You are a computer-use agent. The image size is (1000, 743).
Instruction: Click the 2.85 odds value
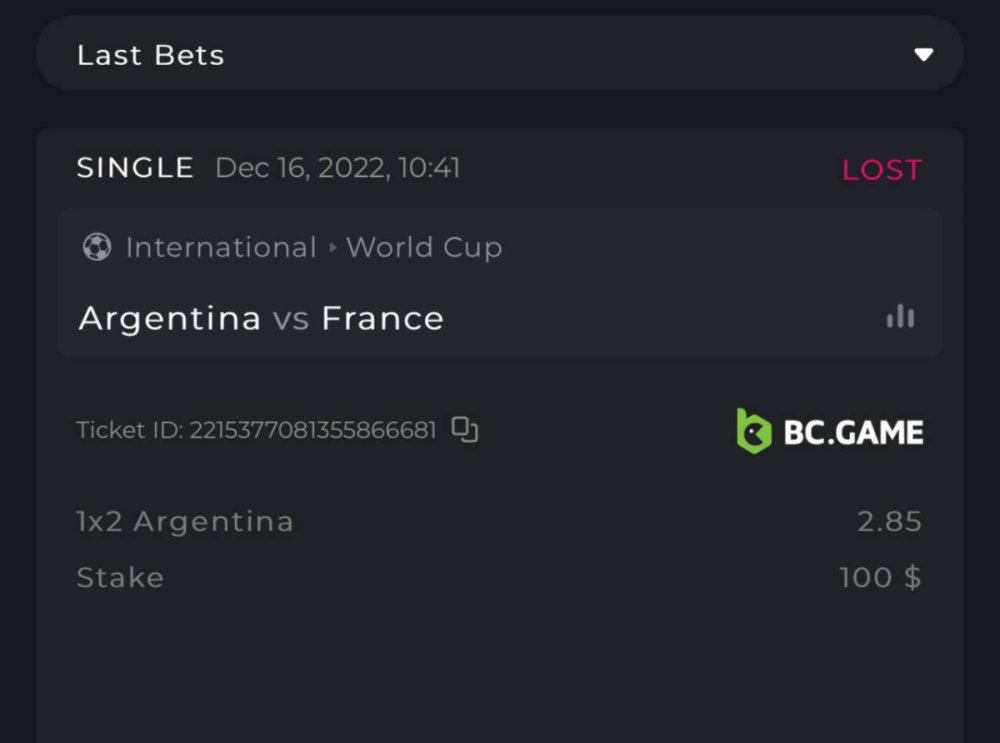point(889,521)
